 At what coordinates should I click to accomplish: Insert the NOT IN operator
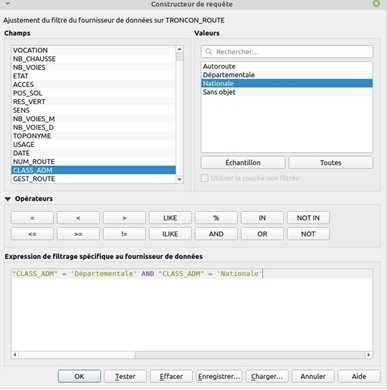point(308,218)
